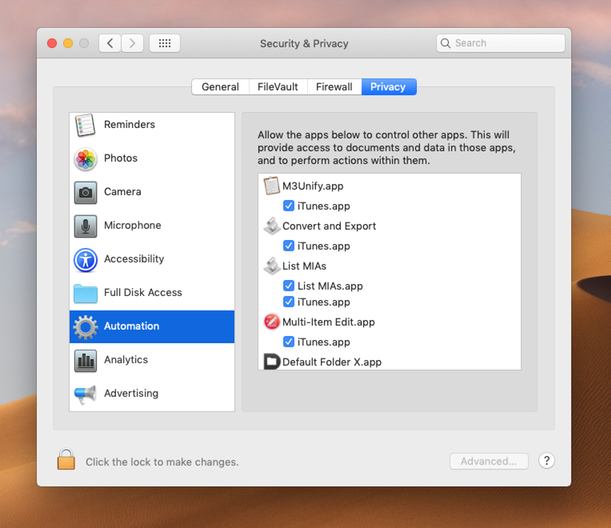Image resolution: width=611 pixels, height=528 pixels.
Task: Click the red Multi-Item Edit.app icon
Action: 272,322
